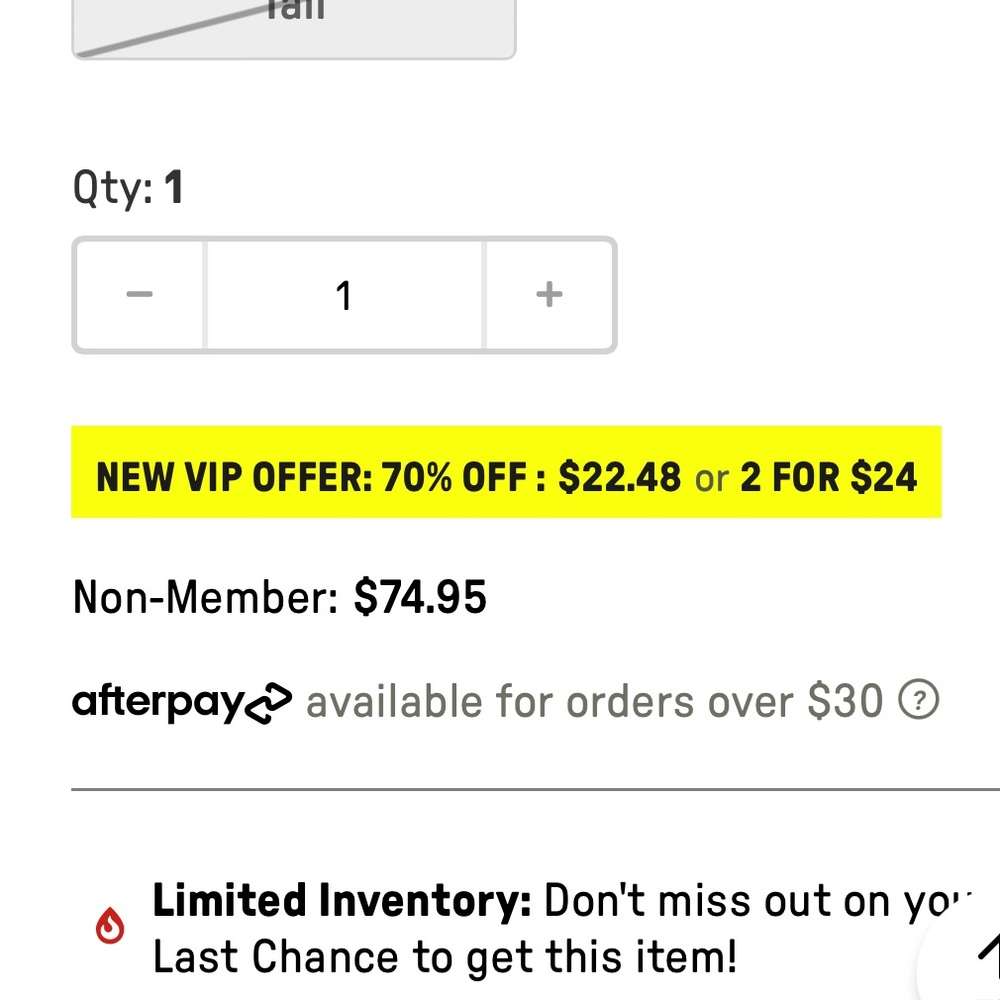Increase quantity with the plus button

[549, 295]
